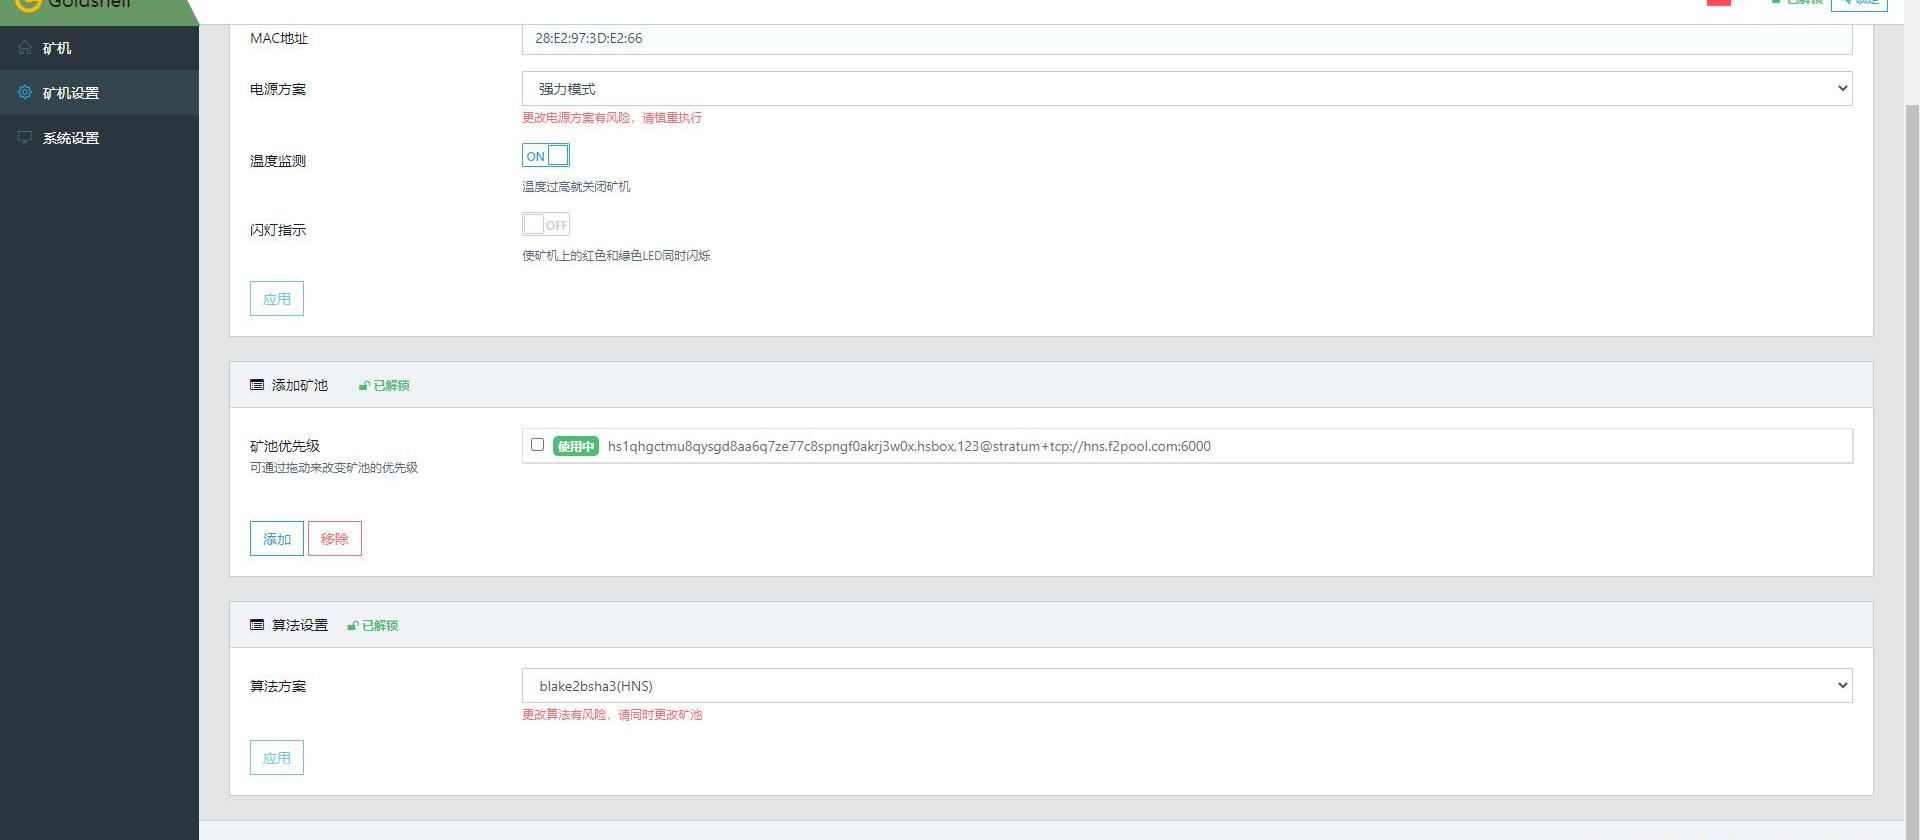
Task: Click the MAC地址 input field
Action: point(1186,38)
